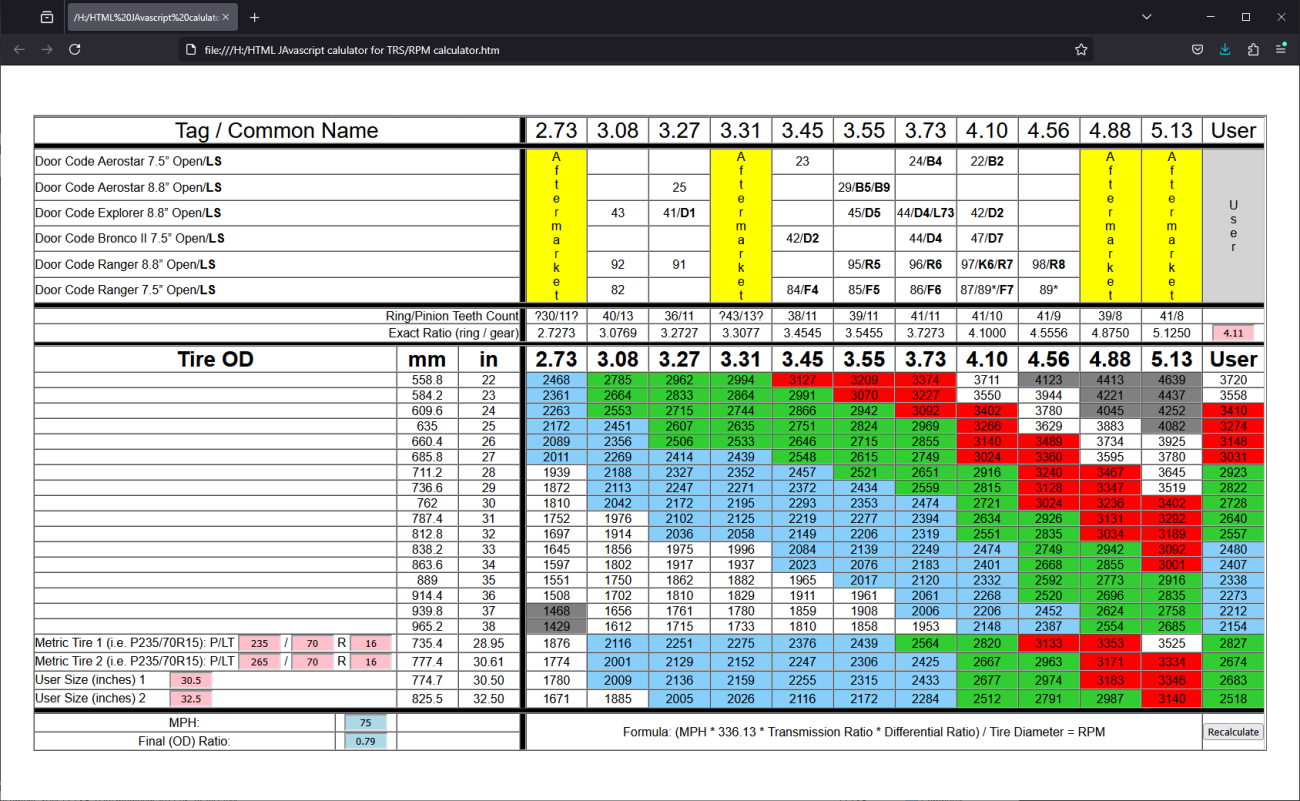The height and width of the screenshot is (801, 1300).
Task: Edit Metric Tire 1 rim size field
Action: pos(370,642)
